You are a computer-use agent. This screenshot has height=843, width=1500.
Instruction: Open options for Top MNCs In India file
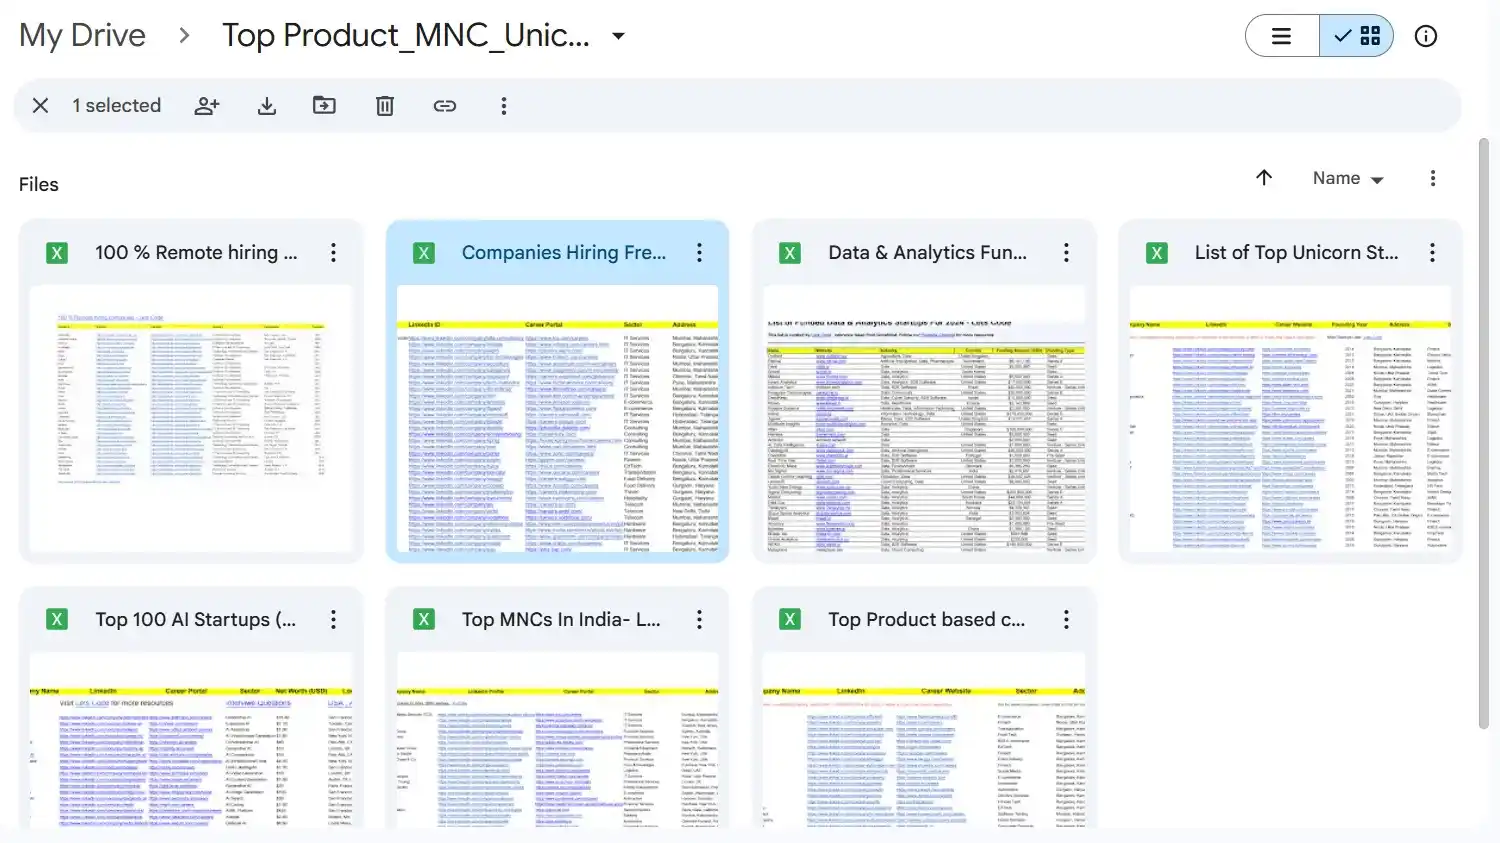(699, 620)
